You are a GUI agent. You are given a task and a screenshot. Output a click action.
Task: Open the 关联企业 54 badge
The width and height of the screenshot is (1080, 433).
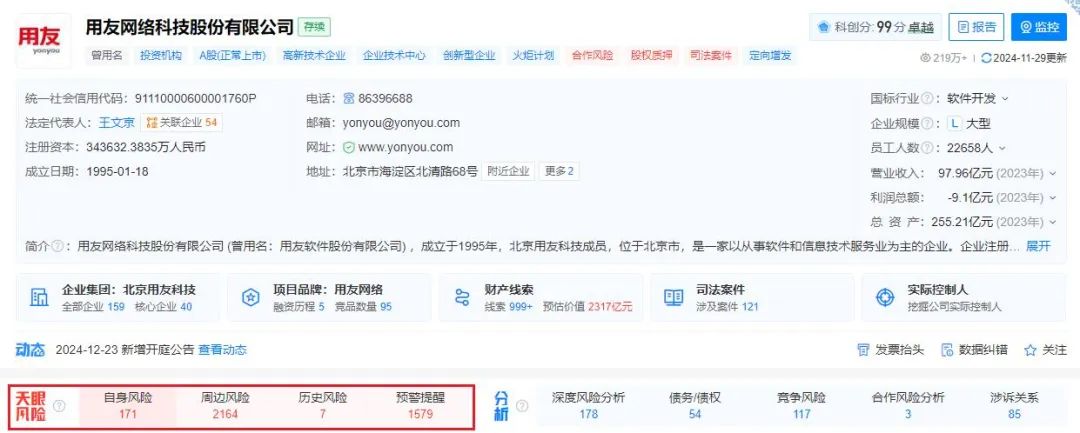[182, 123]
